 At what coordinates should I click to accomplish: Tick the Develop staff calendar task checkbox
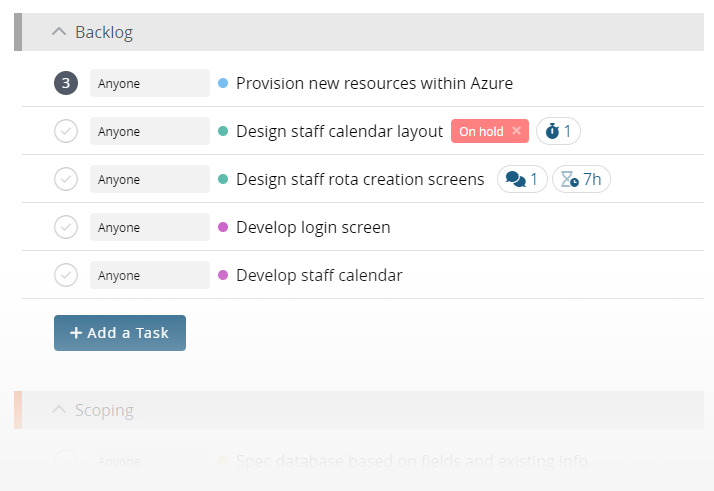[x=66, y=275]
